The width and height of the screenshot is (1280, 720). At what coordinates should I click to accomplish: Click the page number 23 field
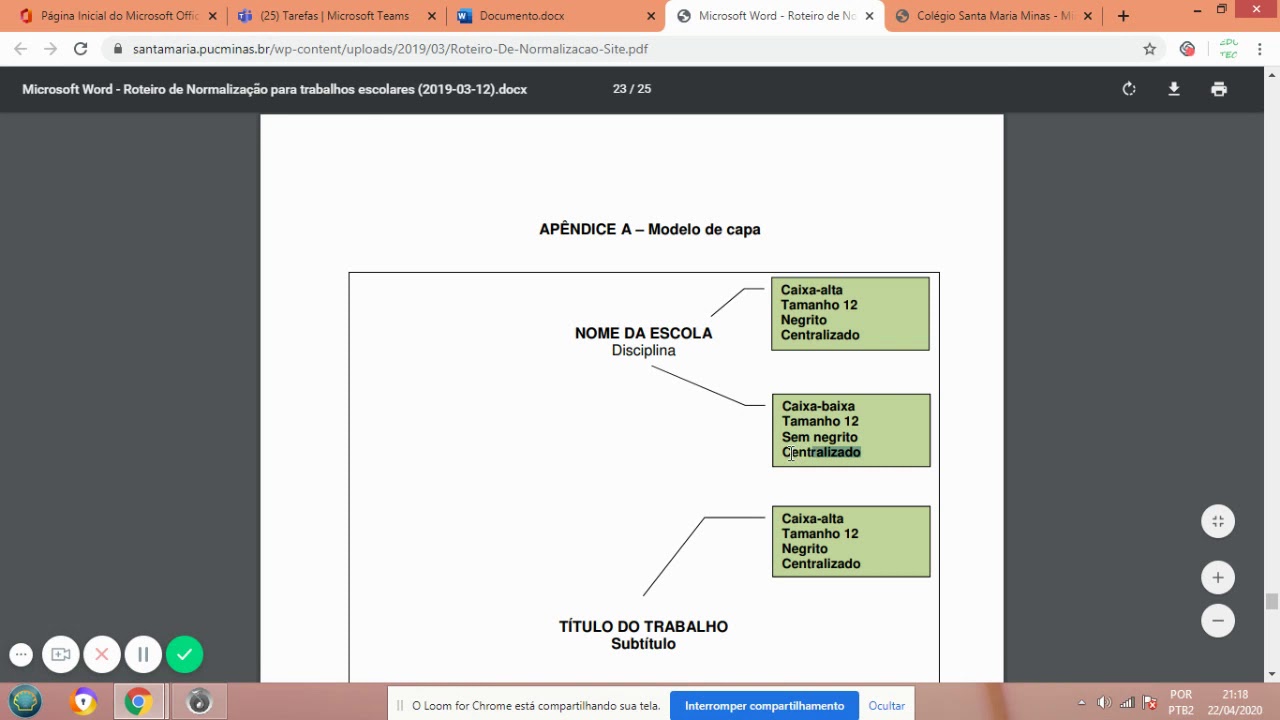coord(619,89)
